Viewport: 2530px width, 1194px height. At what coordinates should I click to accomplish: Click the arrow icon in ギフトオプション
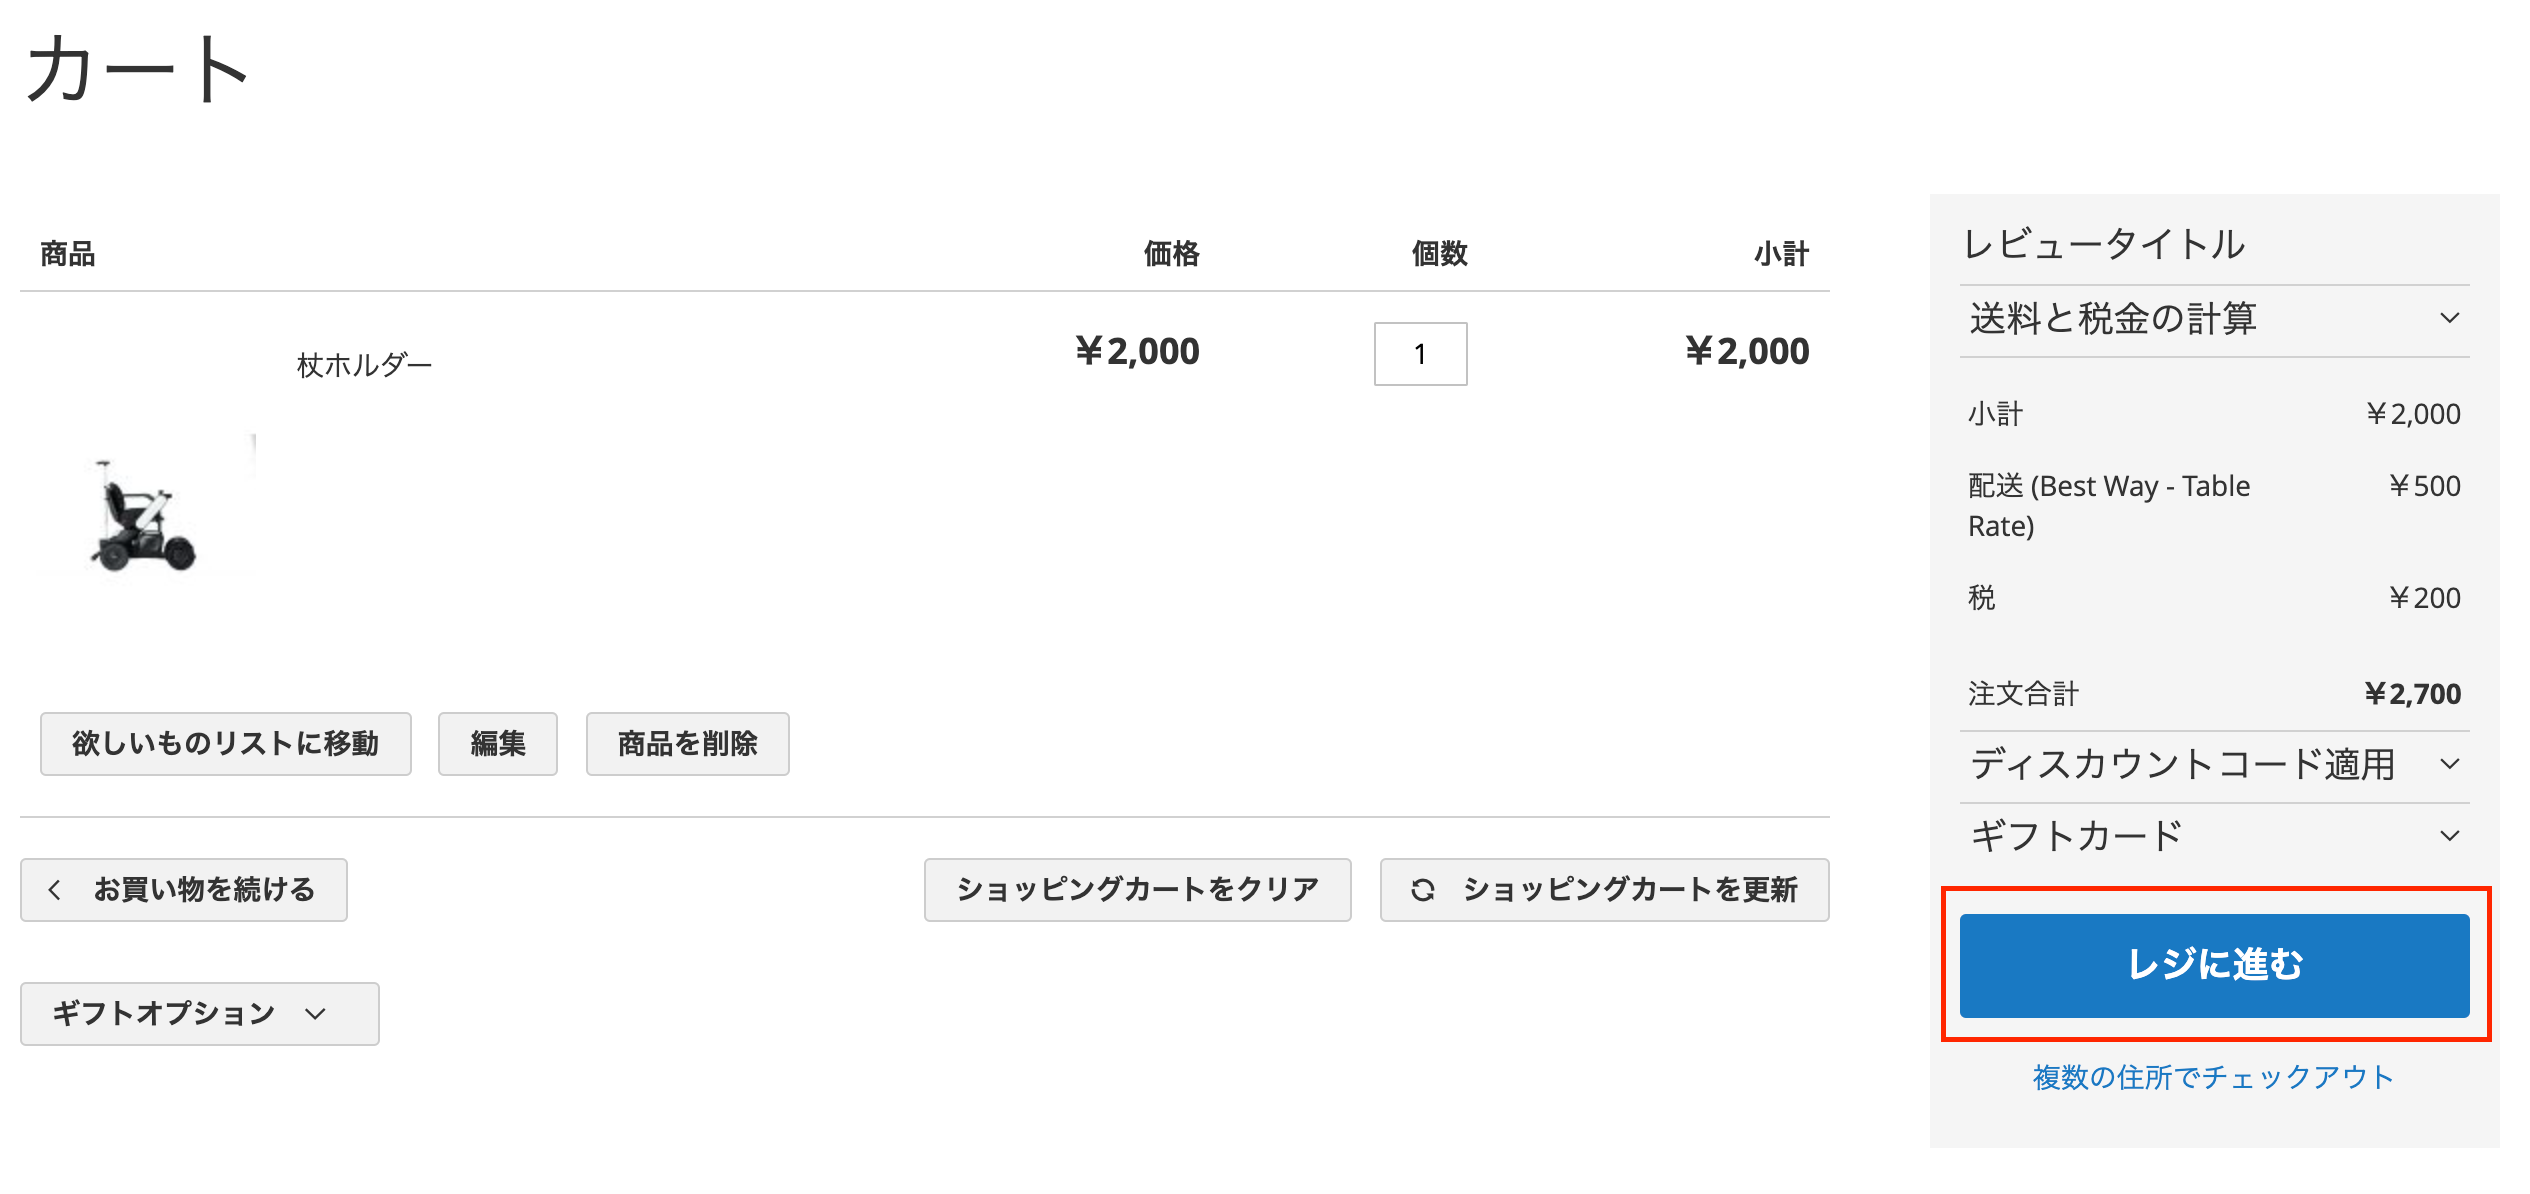(x=316, y=1014)
